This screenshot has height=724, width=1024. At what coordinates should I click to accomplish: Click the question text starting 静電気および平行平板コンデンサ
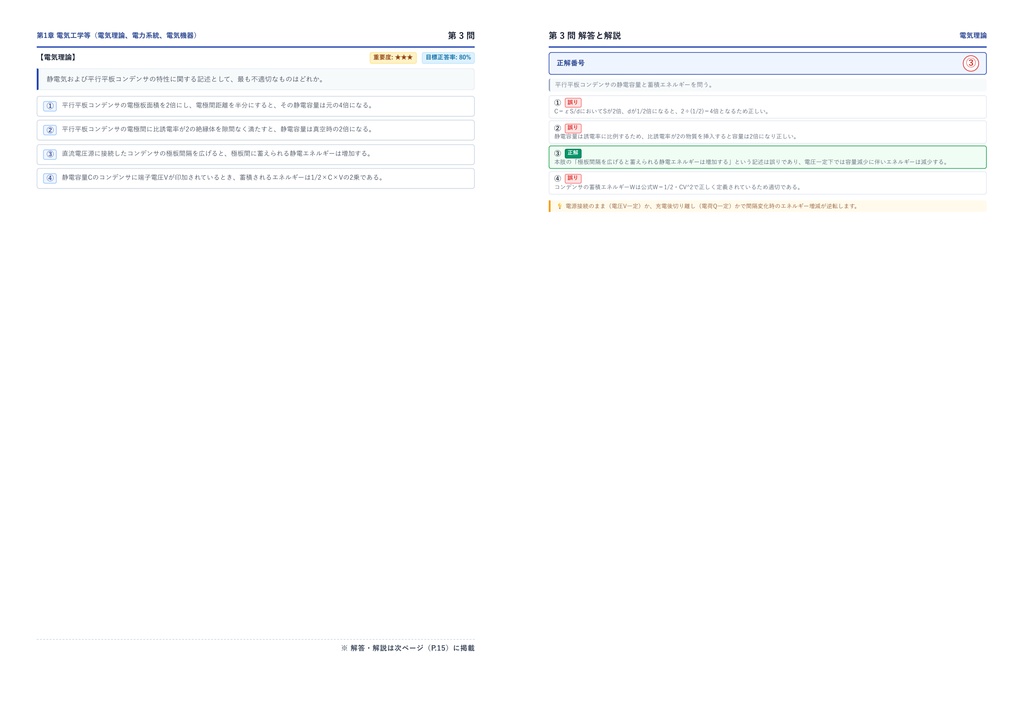[185, 79]
